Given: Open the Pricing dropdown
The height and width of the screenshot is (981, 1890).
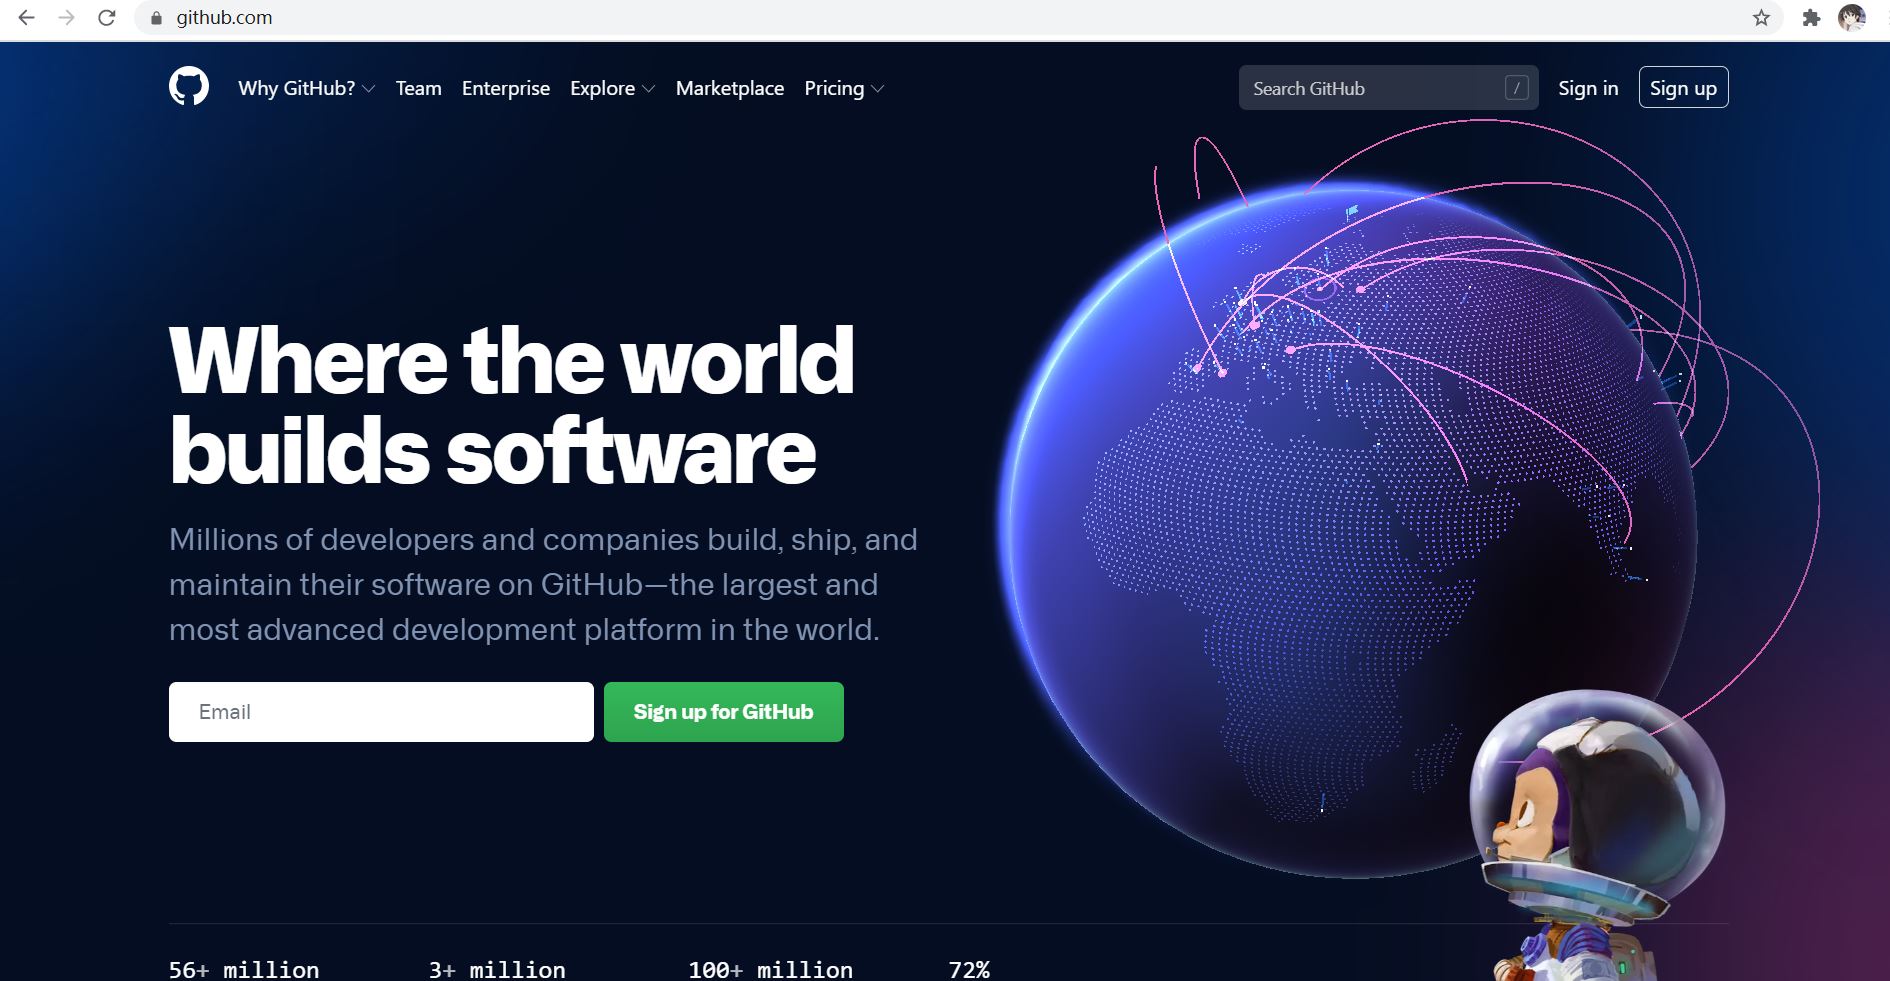Looking at the screenshot, I should pyautogui.click(x=843, y=88).
